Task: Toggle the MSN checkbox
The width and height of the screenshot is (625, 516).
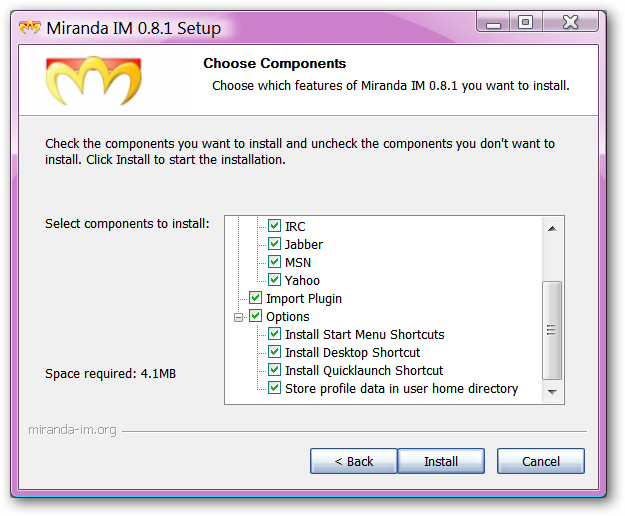Action: point(274,262)
